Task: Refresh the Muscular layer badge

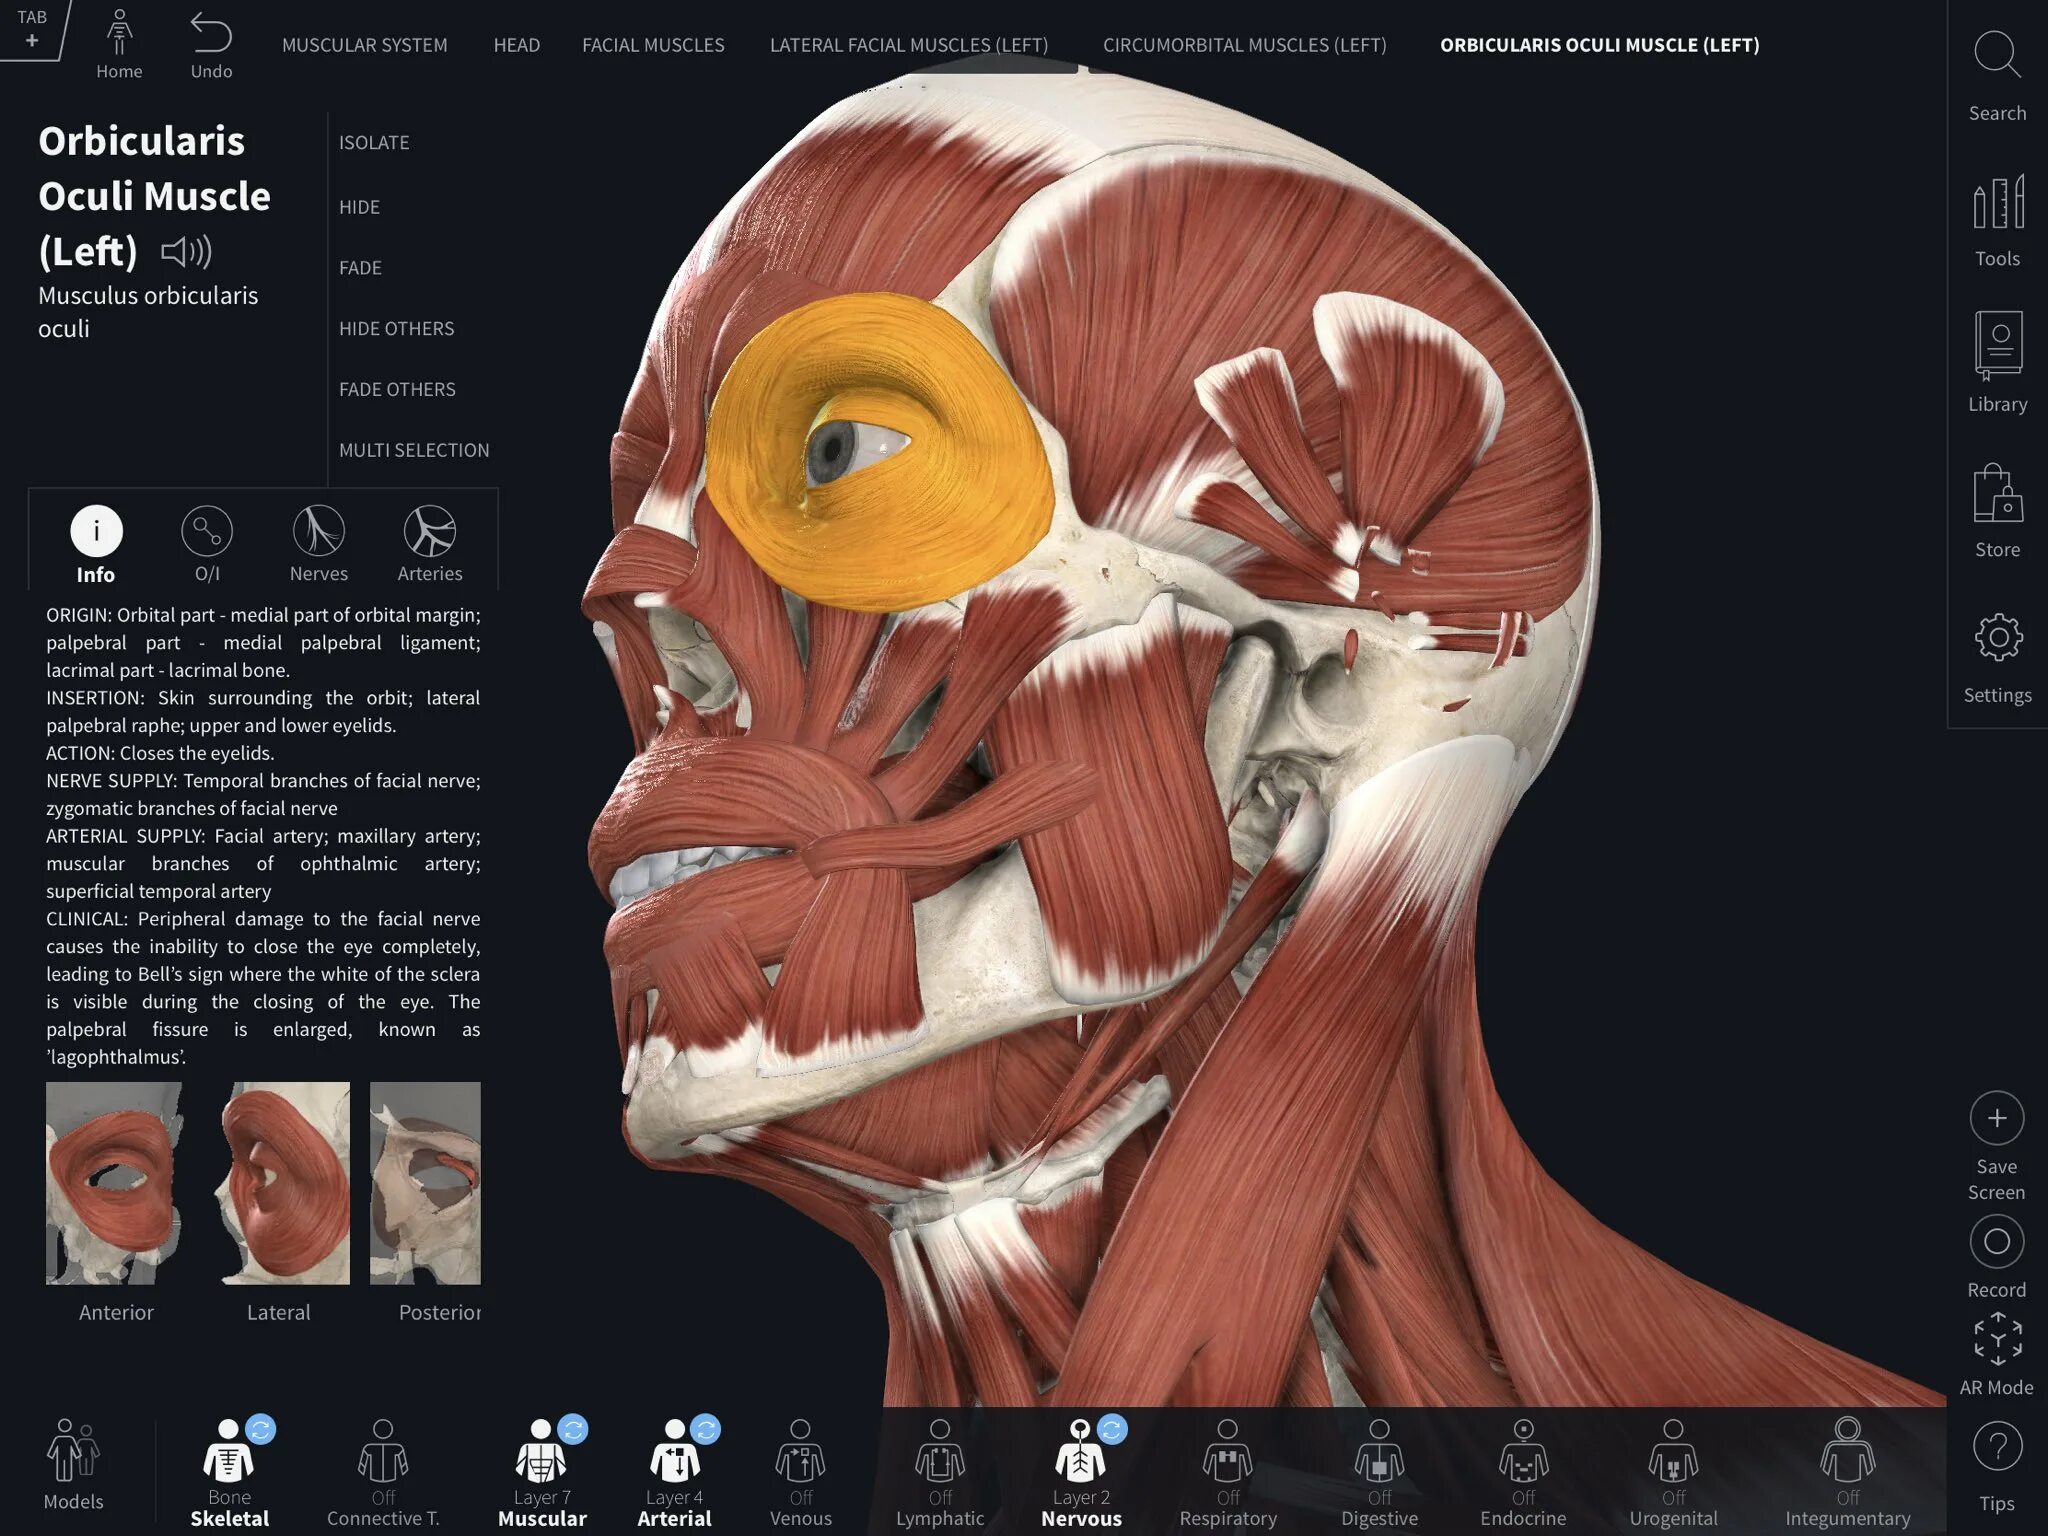Action: [x=573, y=1429]
